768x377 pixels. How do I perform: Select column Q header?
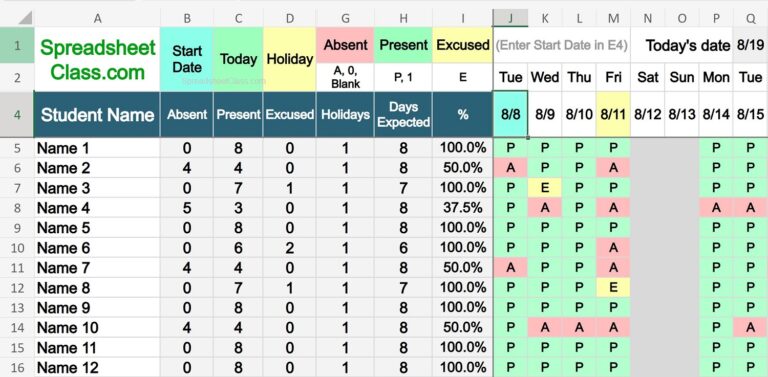point(750,18)
